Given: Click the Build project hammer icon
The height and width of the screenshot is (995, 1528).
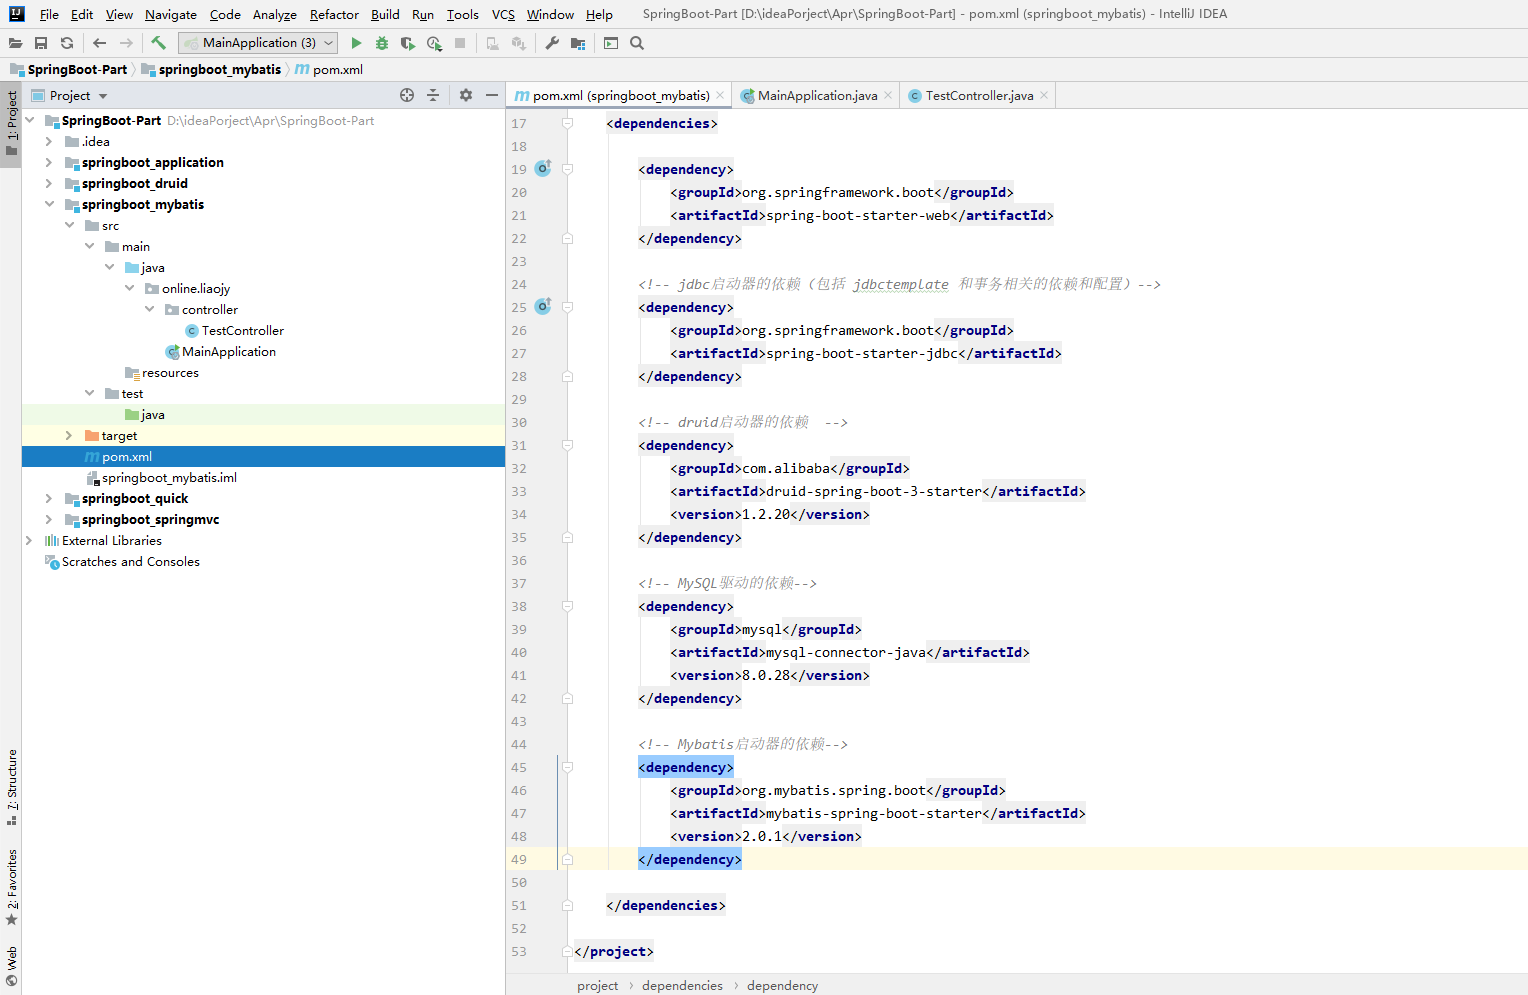Looking at the screenshot, I should point(158,43).
